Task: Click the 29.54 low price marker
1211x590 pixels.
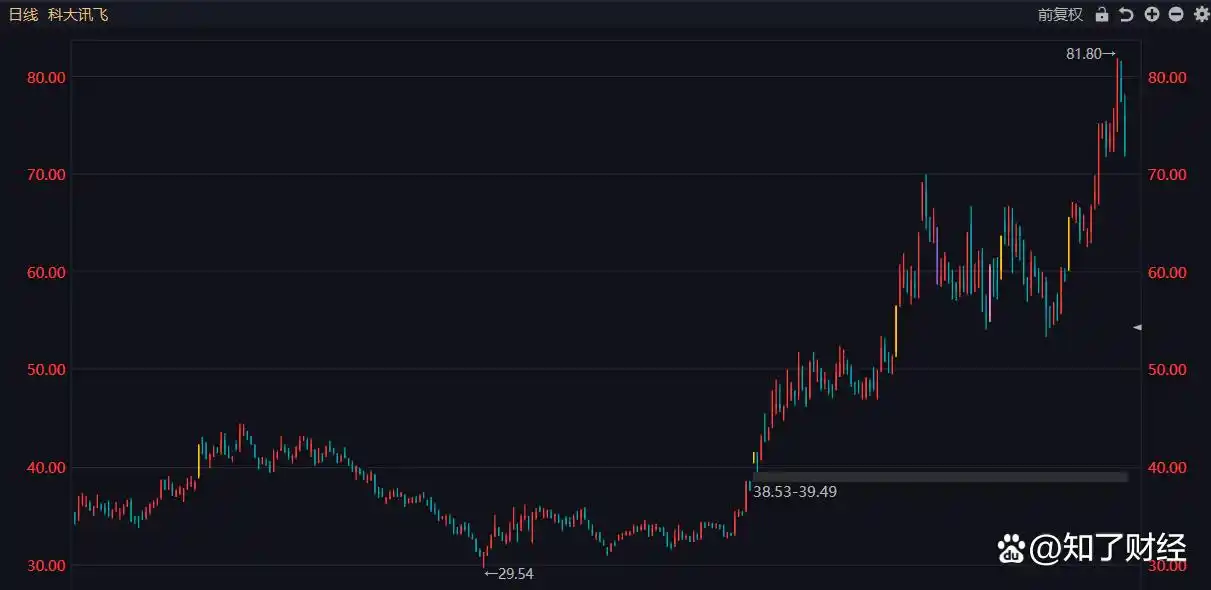Action: tap(508, 574)
